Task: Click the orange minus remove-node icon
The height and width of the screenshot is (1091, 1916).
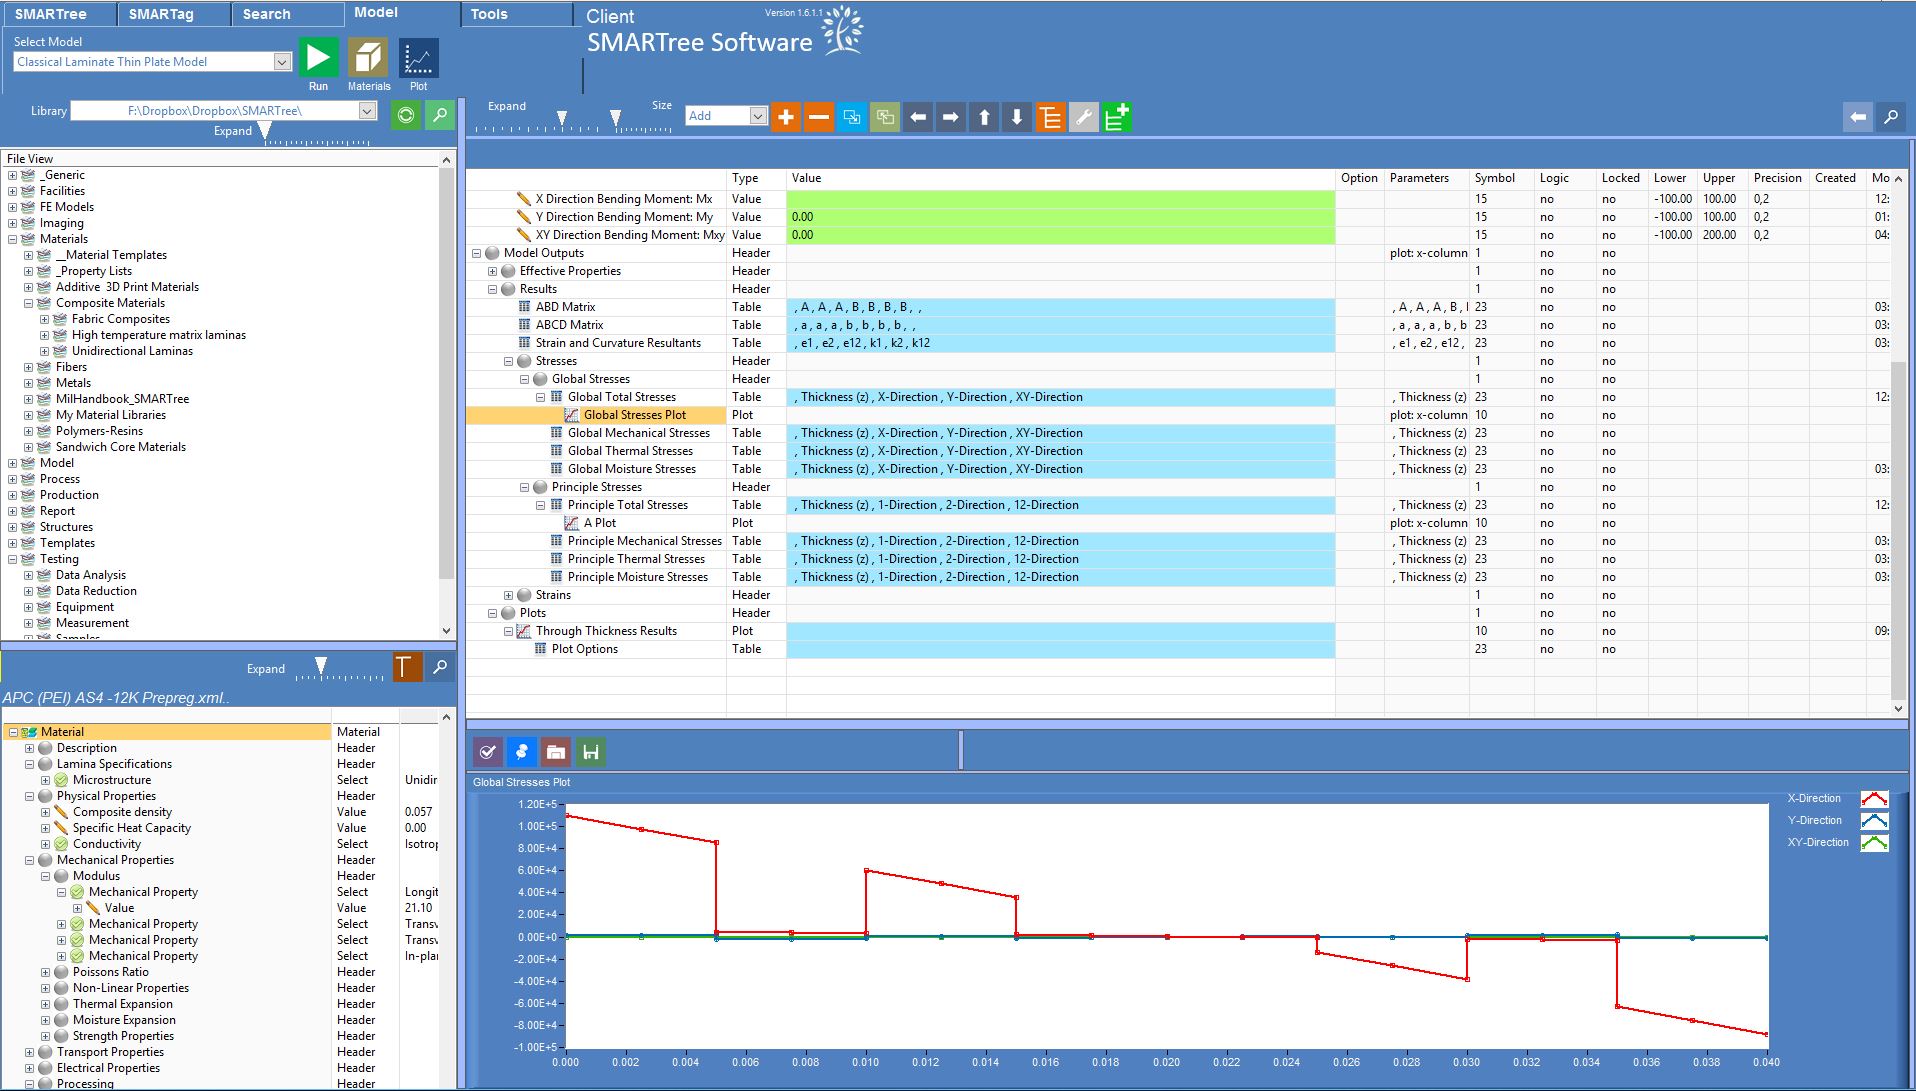Action: point(819,117)
